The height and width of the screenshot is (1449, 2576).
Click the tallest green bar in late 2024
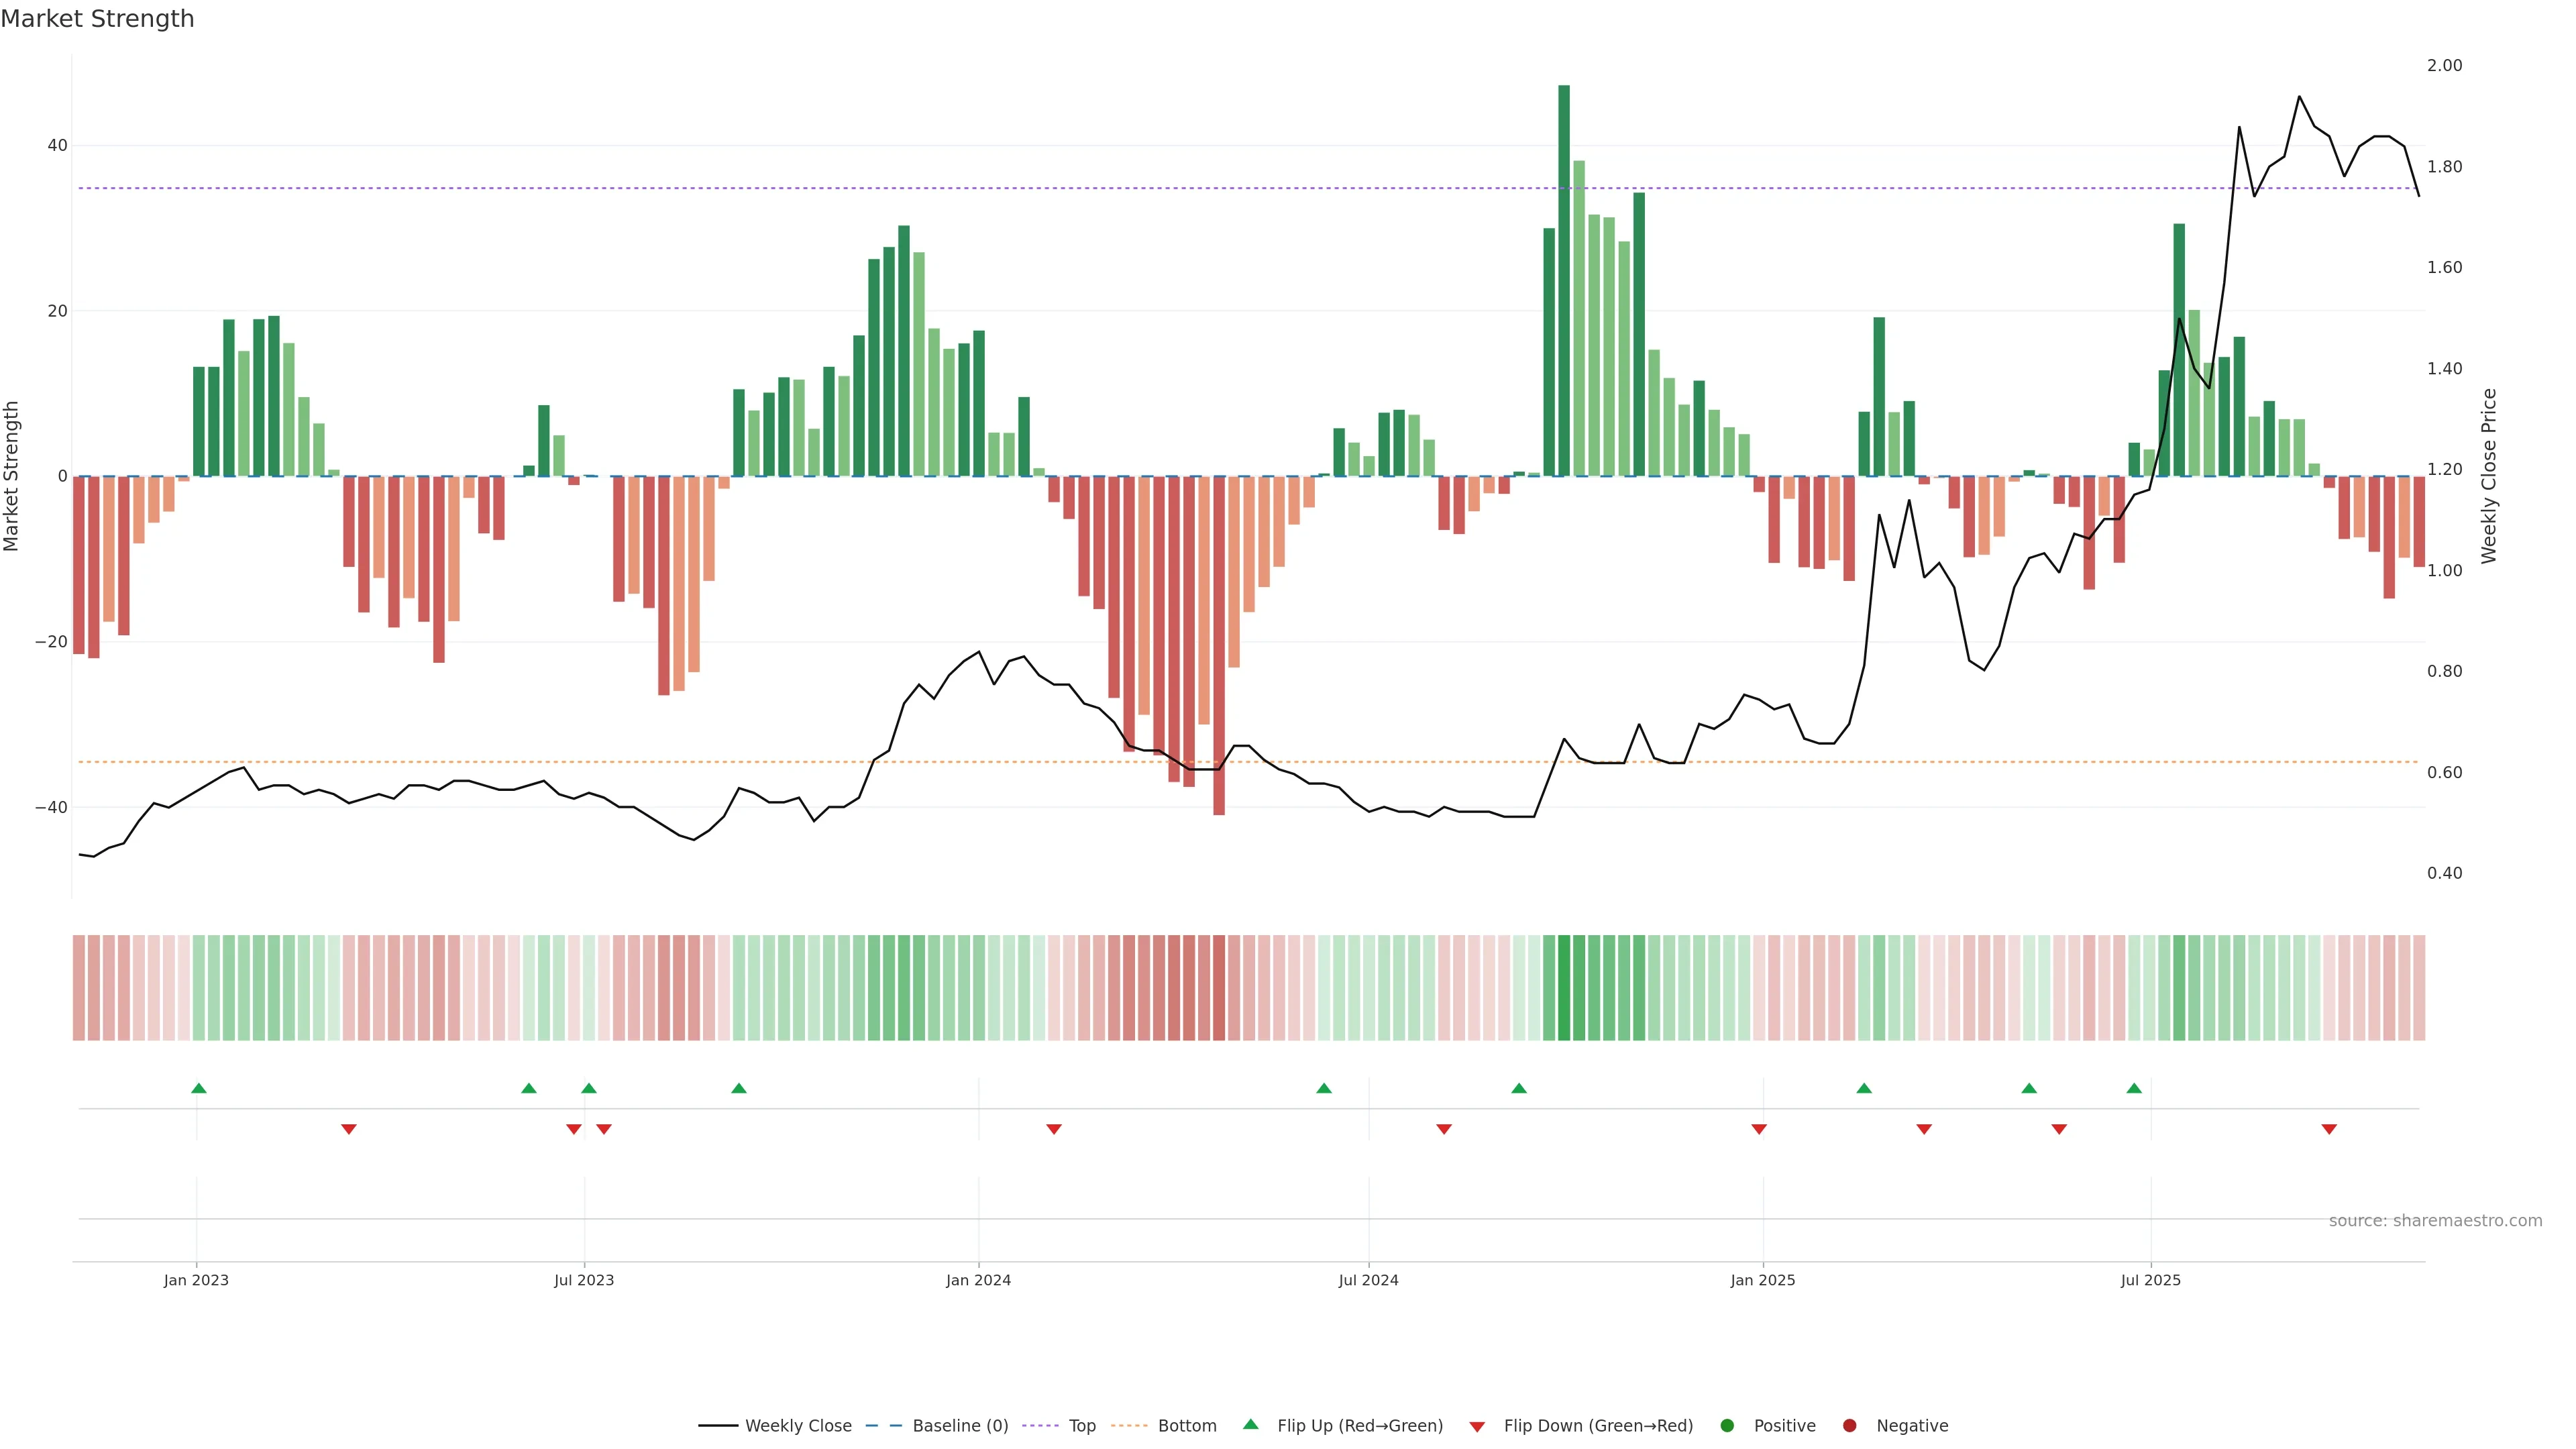(x=1564, y=280)
